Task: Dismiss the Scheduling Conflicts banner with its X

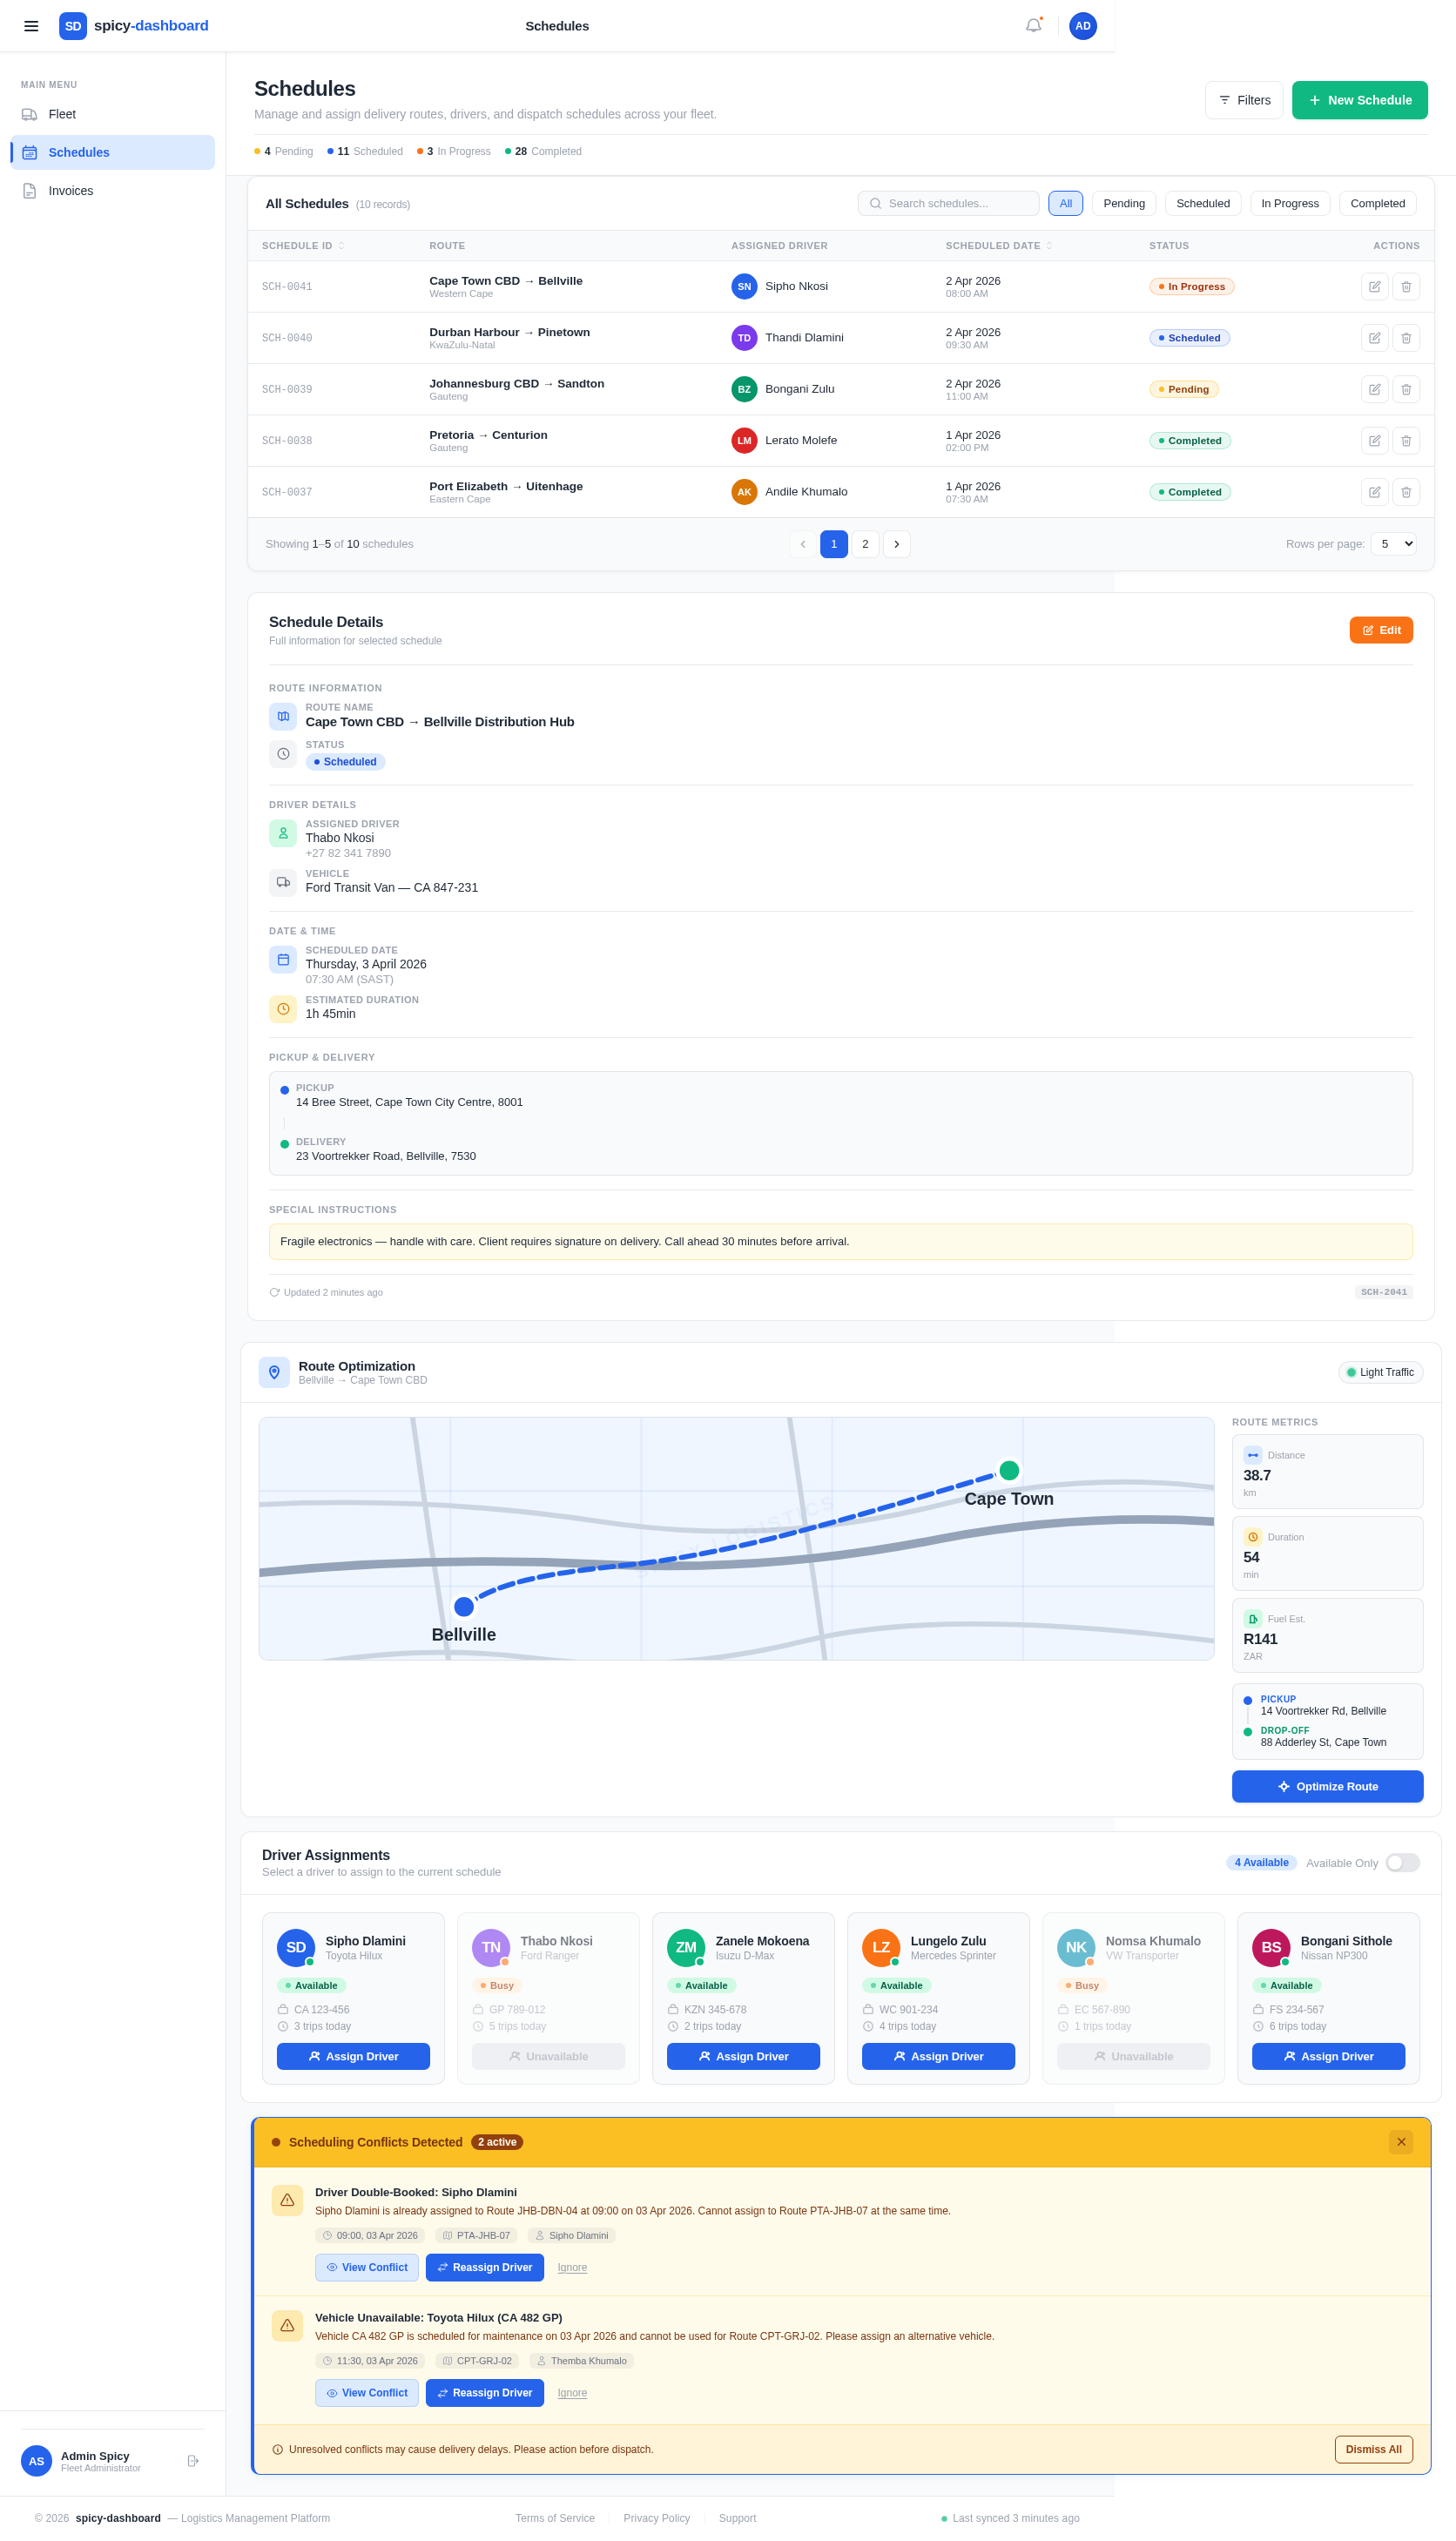Action: (1401, 2142)
